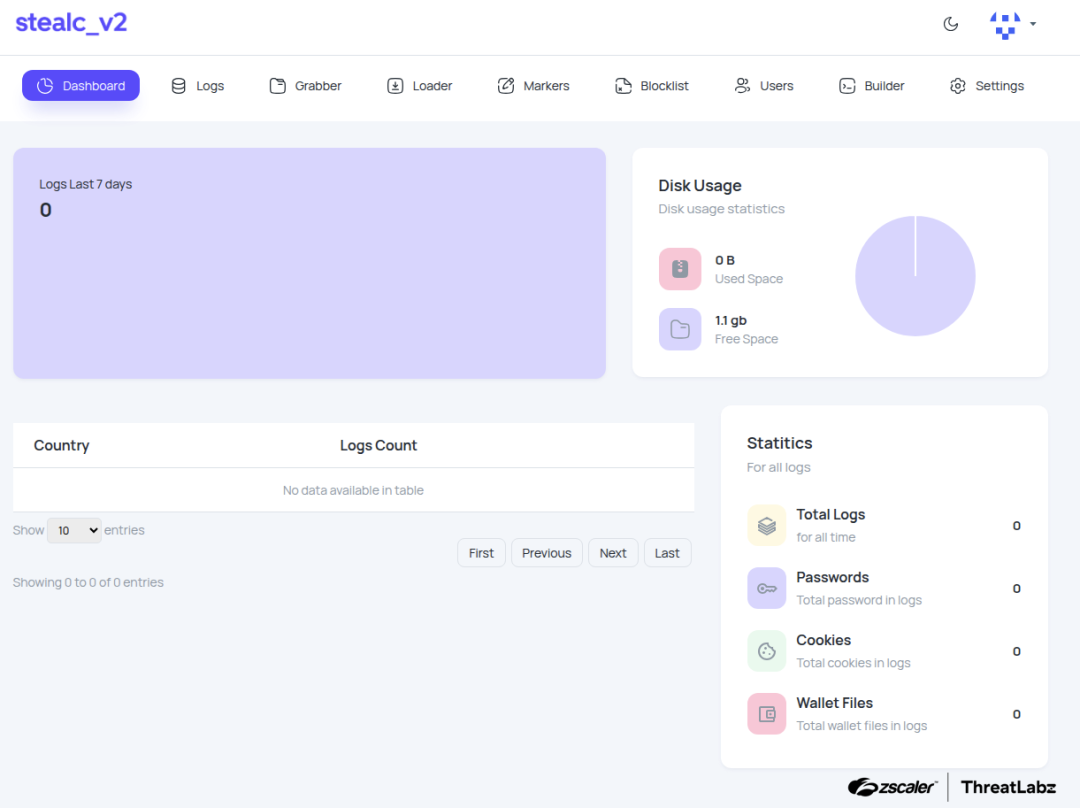Click the Passwords key icon in Statistics
Image resolution: width=1080 pixels, height=808 pixels.
[766, 588]
